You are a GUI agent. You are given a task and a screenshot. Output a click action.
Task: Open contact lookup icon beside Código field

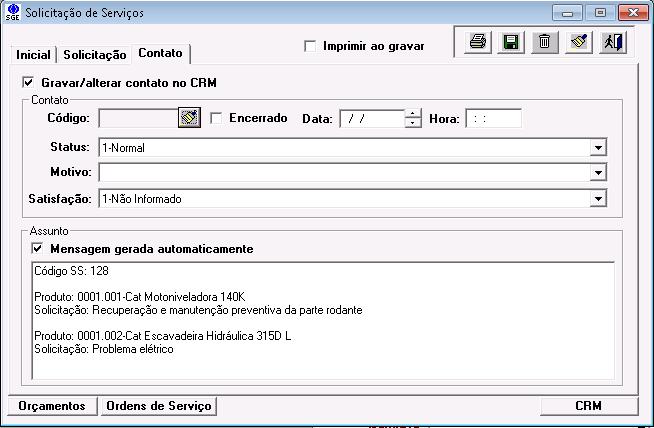[190, 118]
